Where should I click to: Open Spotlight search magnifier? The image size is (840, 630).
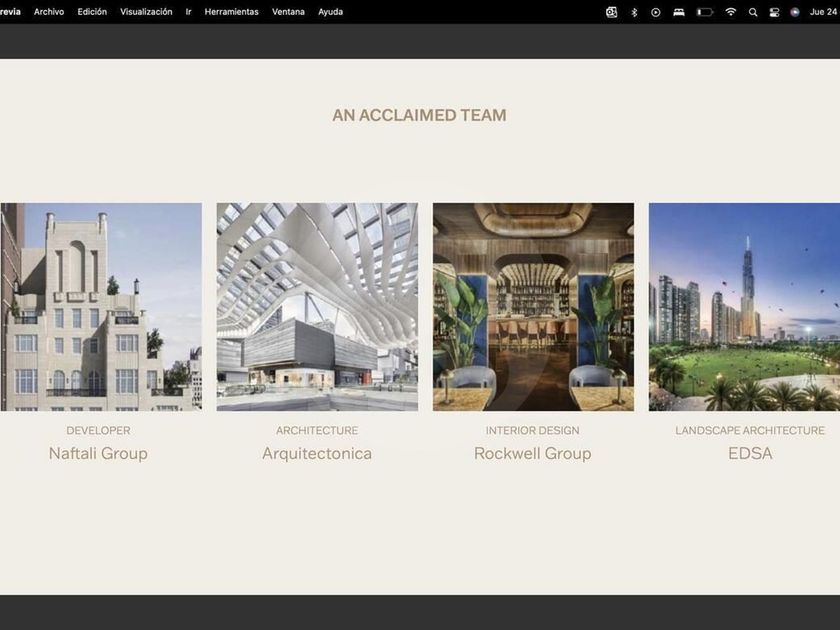[753, 12]
